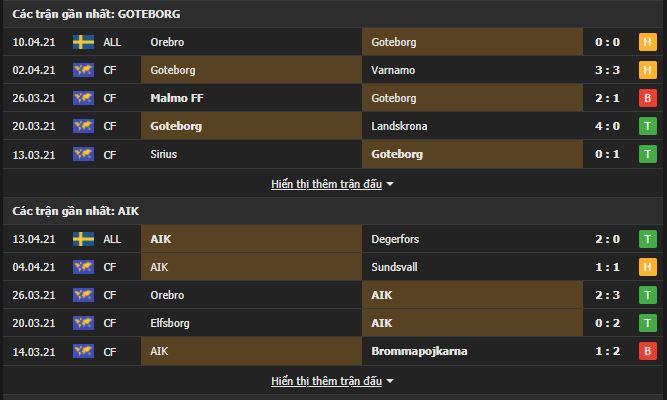The height and width of the screenshot is (400, 667).
Task: Click the H result badge for AIK vs Sundsvall
Action: tap(646, 267)
